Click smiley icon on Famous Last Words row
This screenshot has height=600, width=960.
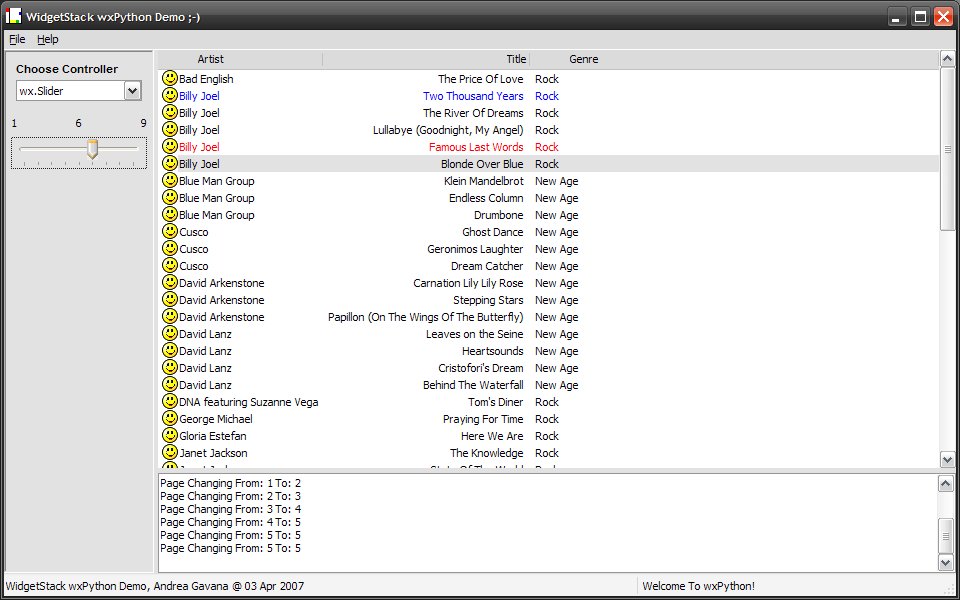click(x=170, y=147)
